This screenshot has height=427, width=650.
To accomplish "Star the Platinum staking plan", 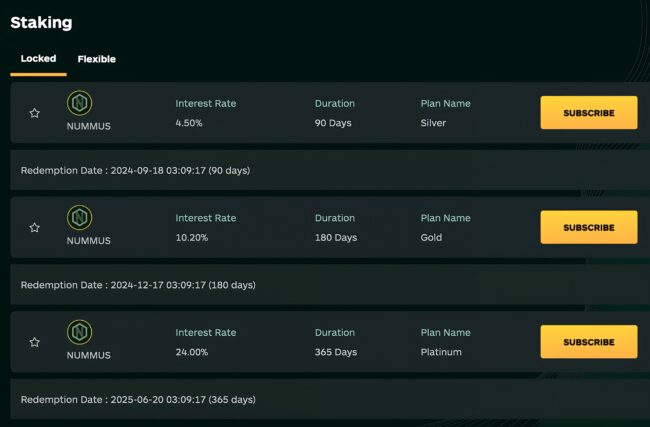I will click(x=34, y=342).
